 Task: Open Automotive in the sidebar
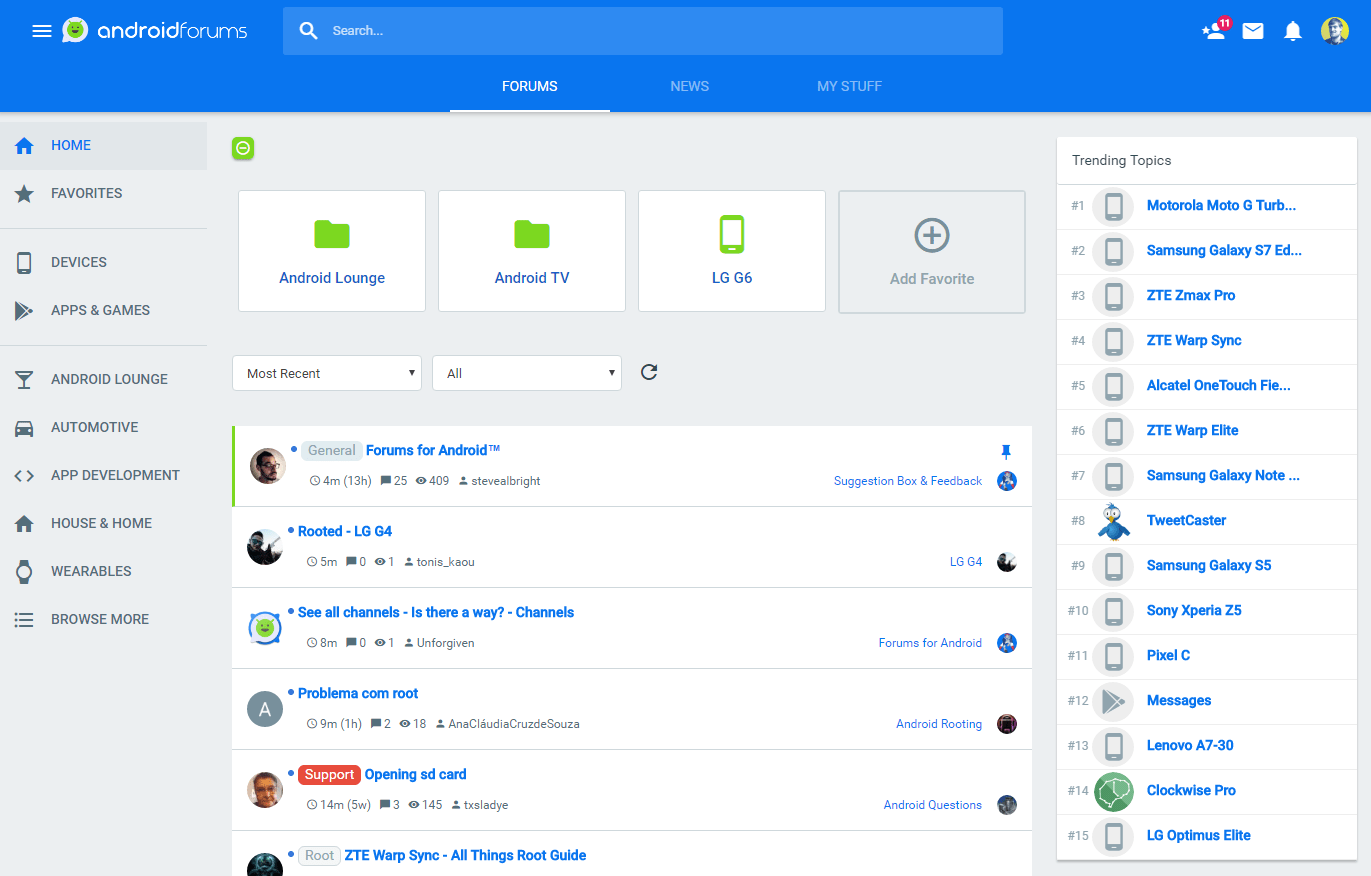104,427
